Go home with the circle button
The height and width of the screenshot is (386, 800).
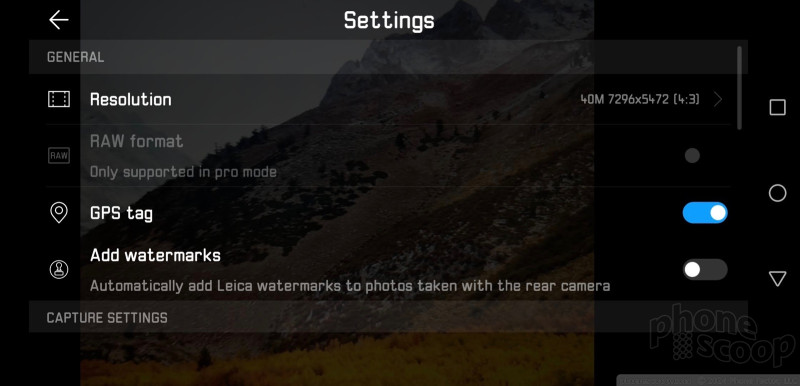click(x=777, y=193)
